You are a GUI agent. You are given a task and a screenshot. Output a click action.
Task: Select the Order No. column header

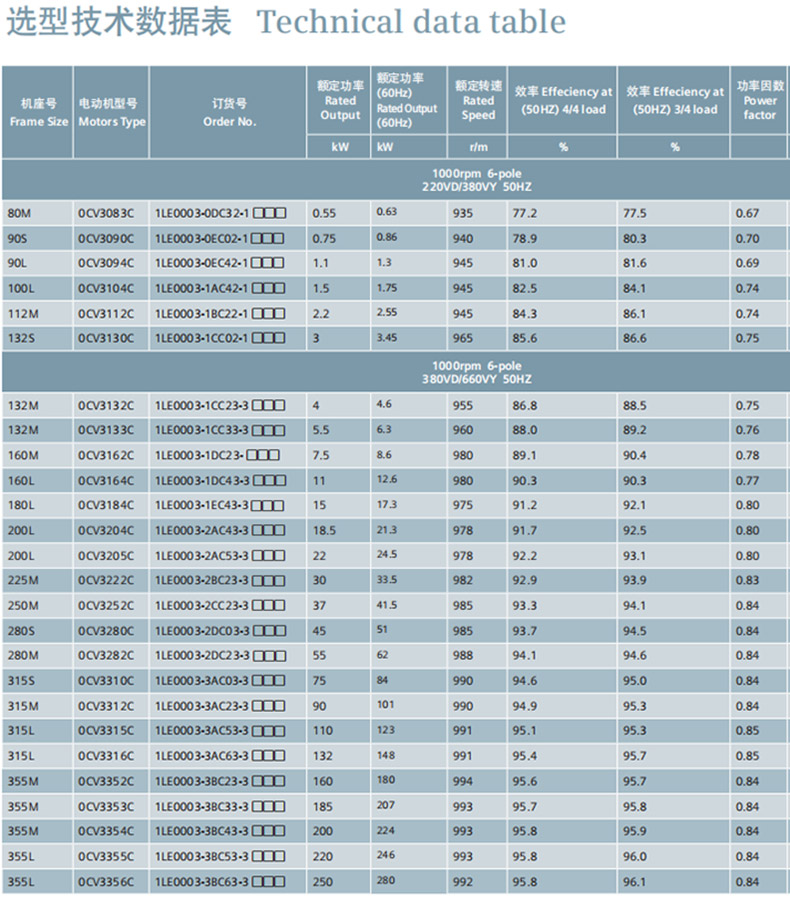pyautogui.click(x=228, y=112)
